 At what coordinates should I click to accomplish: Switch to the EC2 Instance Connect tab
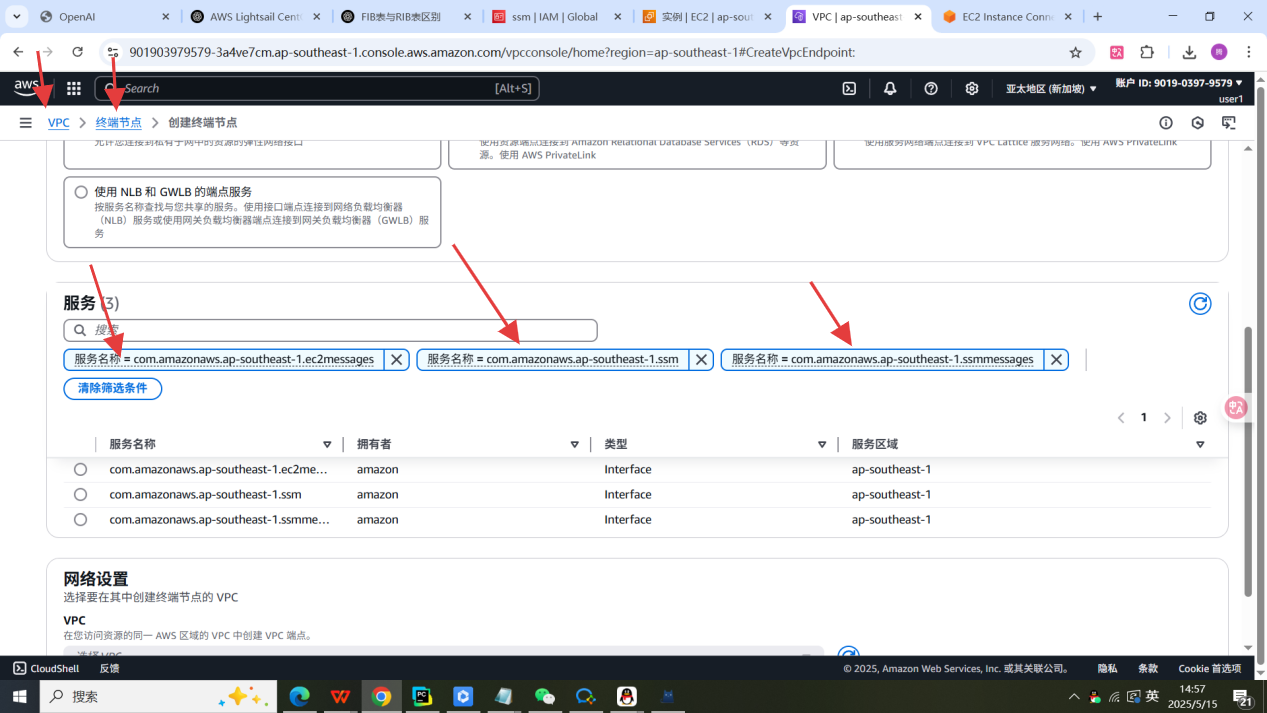point(1010,16)
